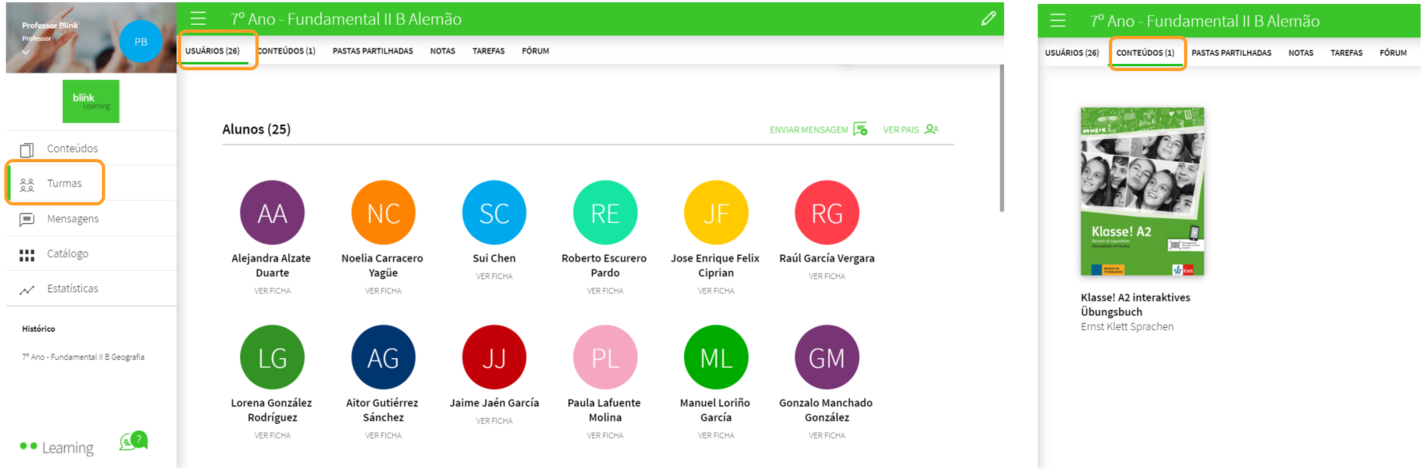Open Mensagens from the sidebar
Viewport: 1422px width, 472px height.
pyautogui.click(x=72, y=219)
